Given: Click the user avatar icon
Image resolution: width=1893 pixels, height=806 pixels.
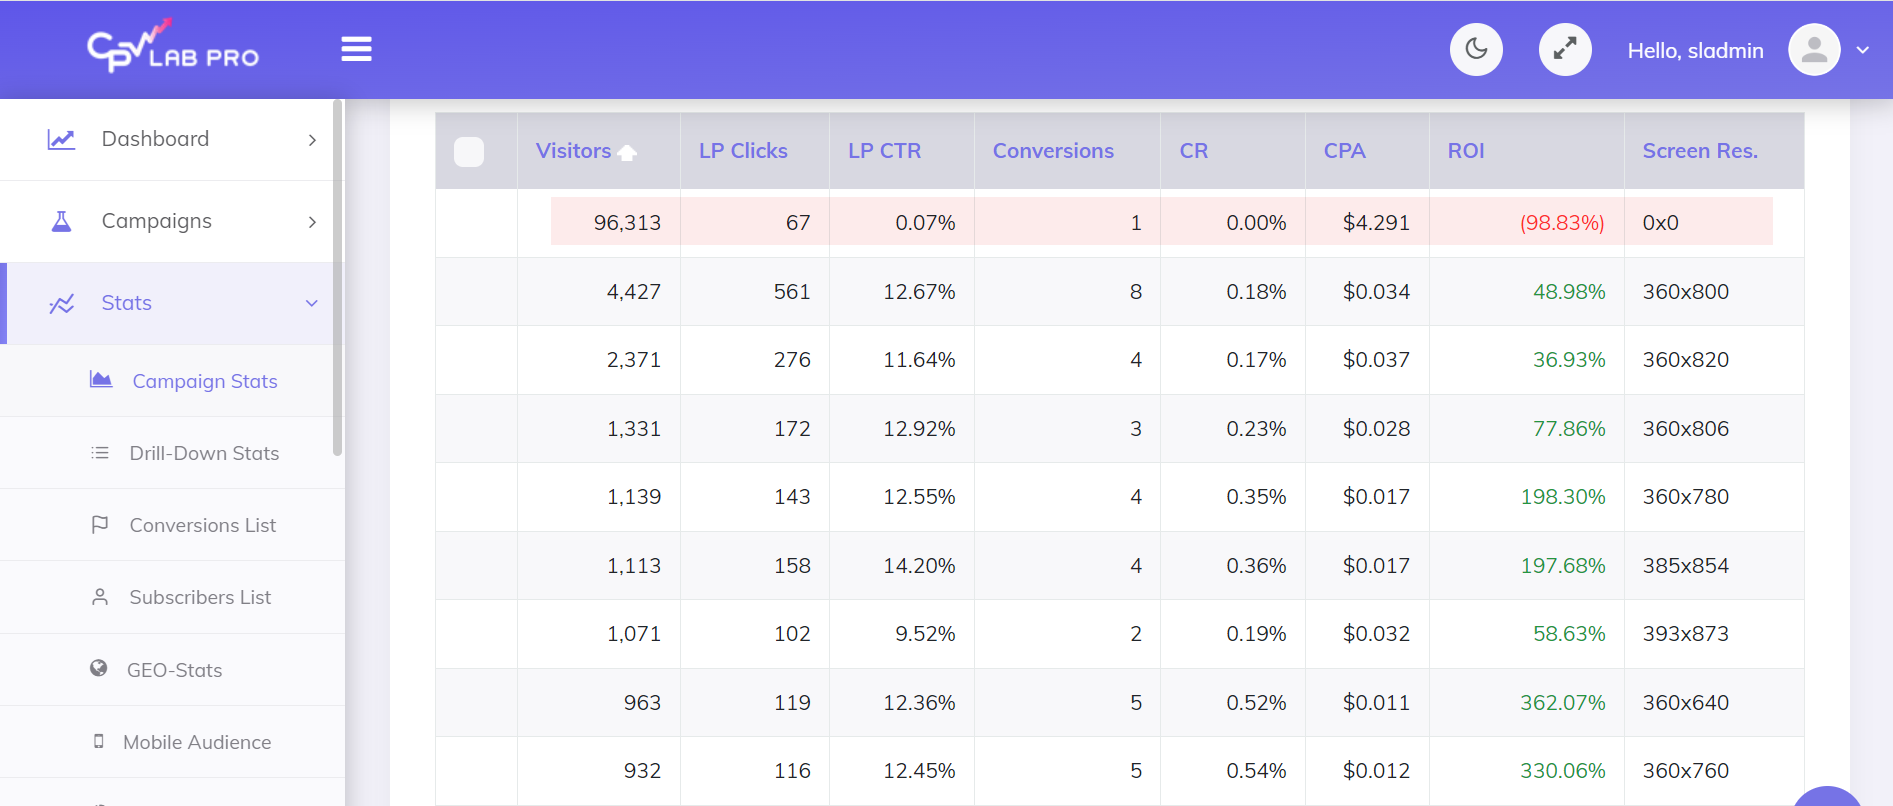Looking at the screenshot, I should pyautogui.click(x=1814, y=50).
